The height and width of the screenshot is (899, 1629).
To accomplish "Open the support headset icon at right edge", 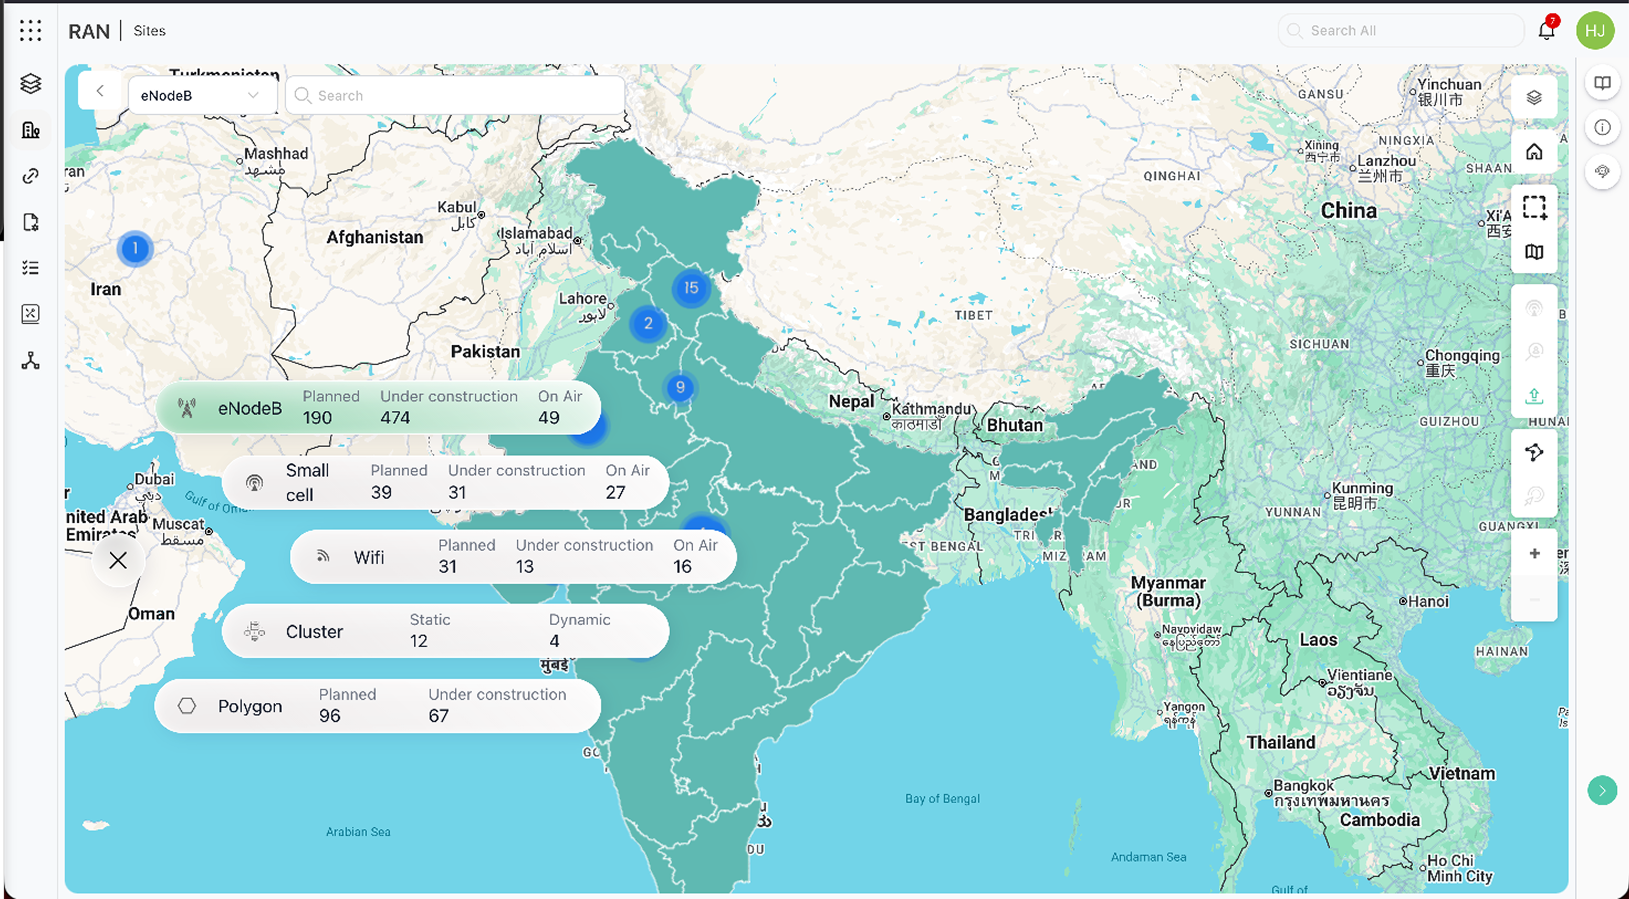I will (1602, 172).
